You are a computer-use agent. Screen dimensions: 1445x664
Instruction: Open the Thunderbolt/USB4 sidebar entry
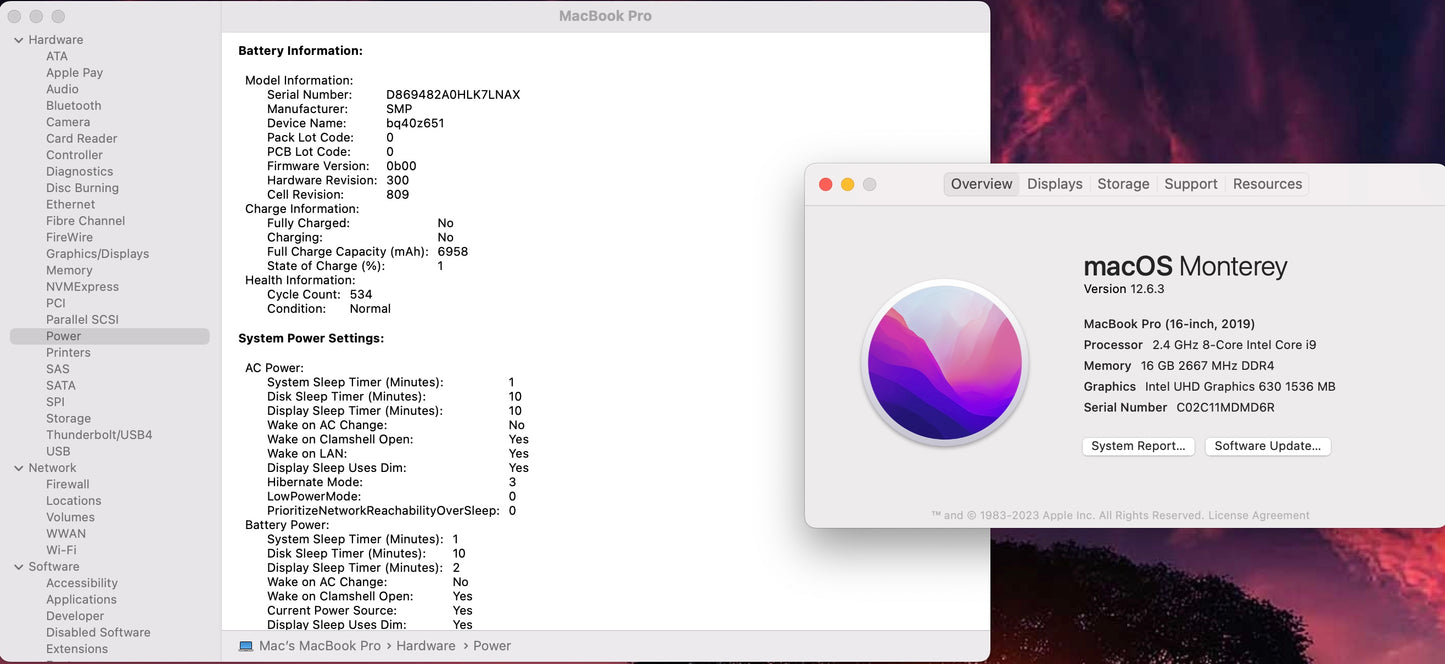pos(99,435)
